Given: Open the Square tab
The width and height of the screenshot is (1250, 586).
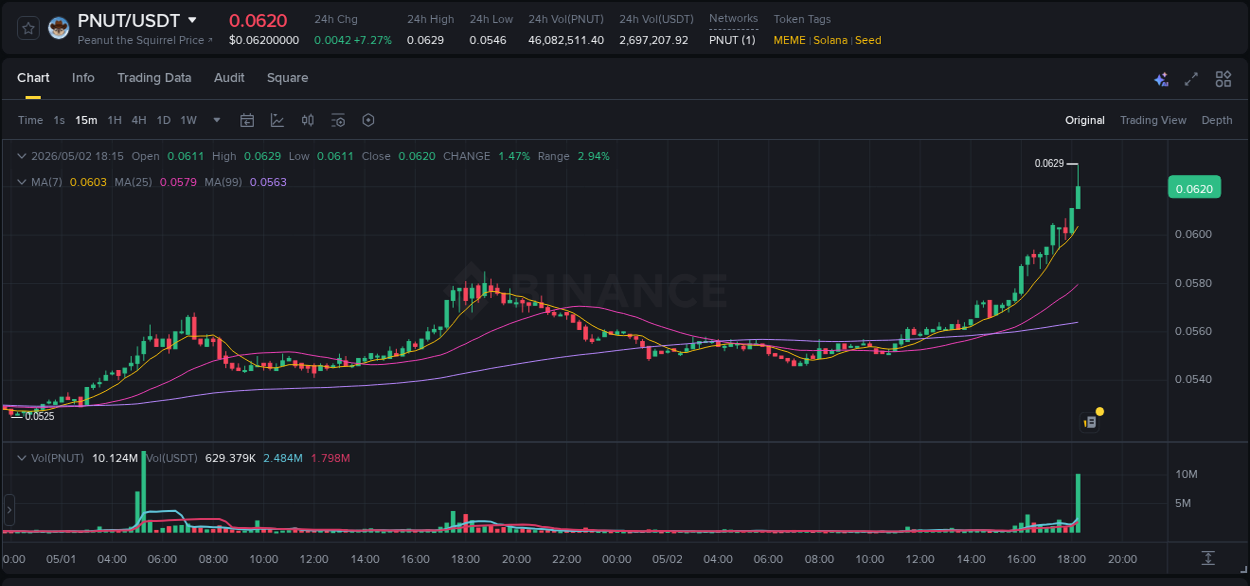Looking at the screenshot, I should (287, 78).
